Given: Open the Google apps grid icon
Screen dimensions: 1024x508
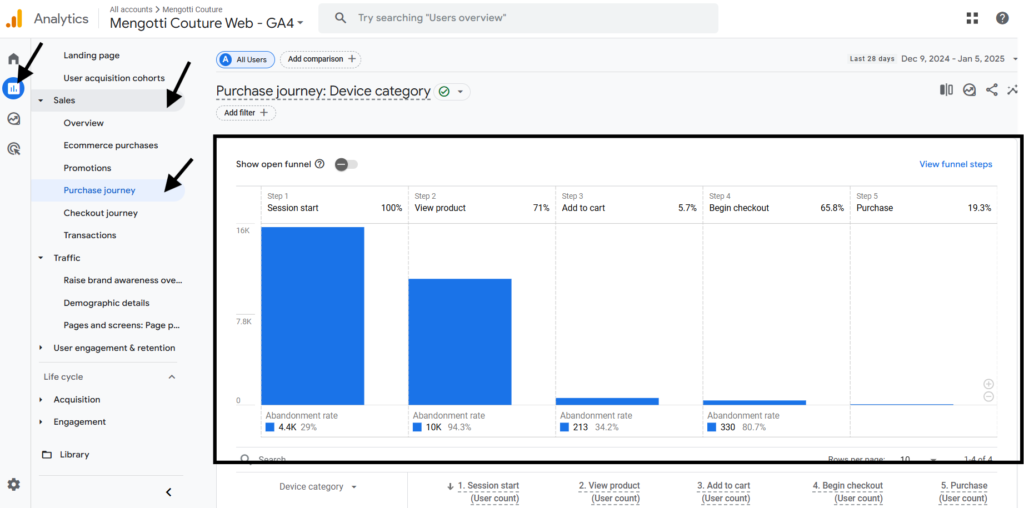Looking at the screenshot, I should point(972,18).
